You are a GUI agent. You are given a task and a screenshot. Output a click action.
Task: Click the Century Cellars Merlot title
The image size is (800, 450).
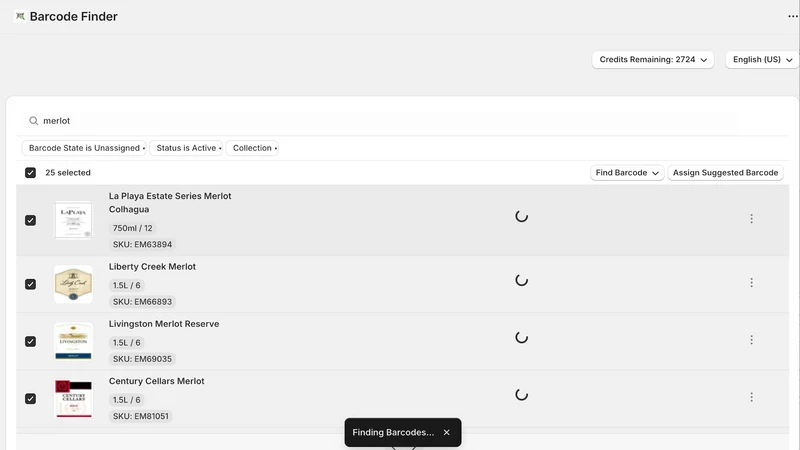pyautogui.click(x=156, y=381)
